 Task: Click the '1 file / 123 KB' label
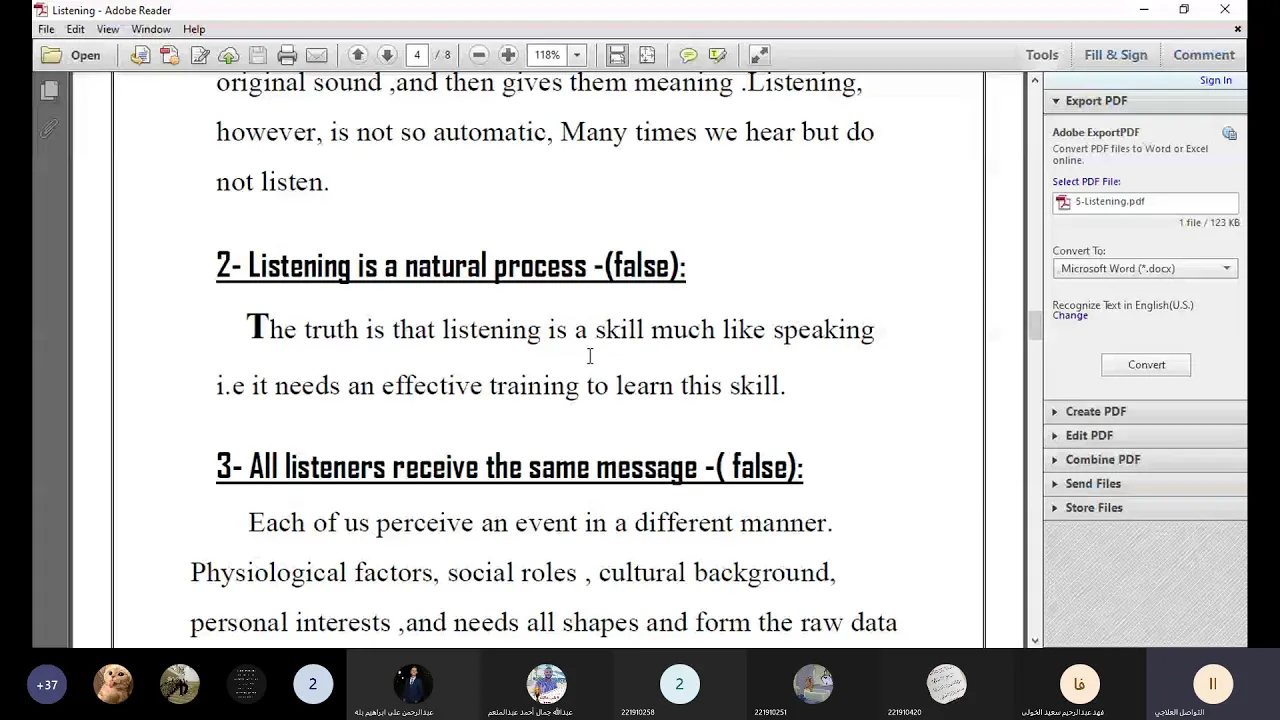tap(1208, 223)
